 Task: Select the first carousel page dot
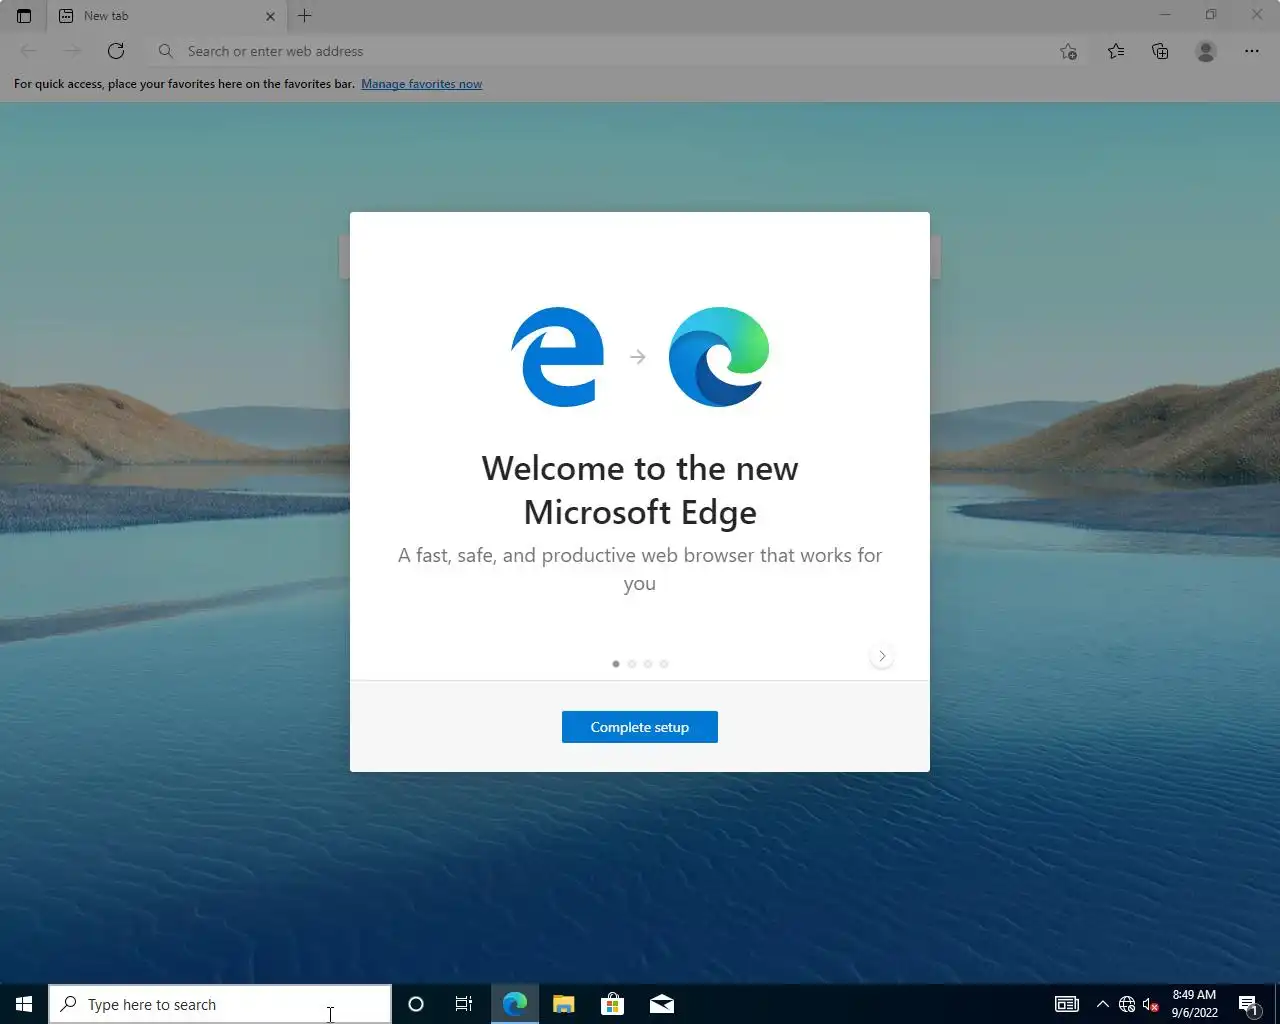coord(616,664)
